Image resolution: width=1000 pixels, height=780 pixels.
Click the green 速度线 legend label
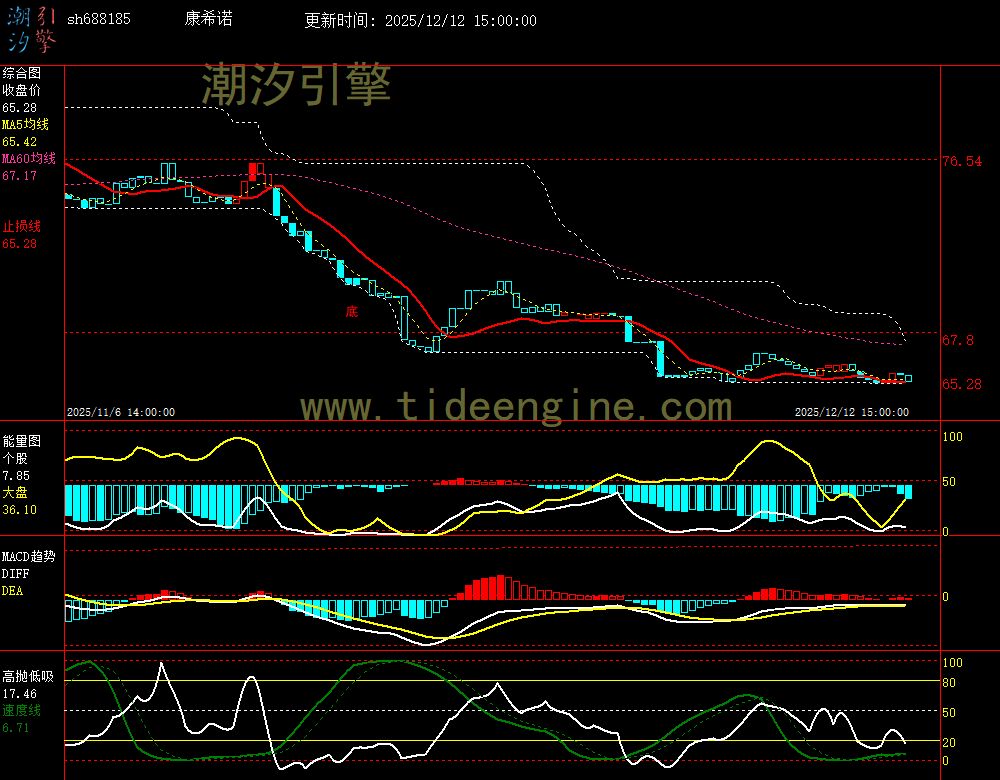[21, 710]
